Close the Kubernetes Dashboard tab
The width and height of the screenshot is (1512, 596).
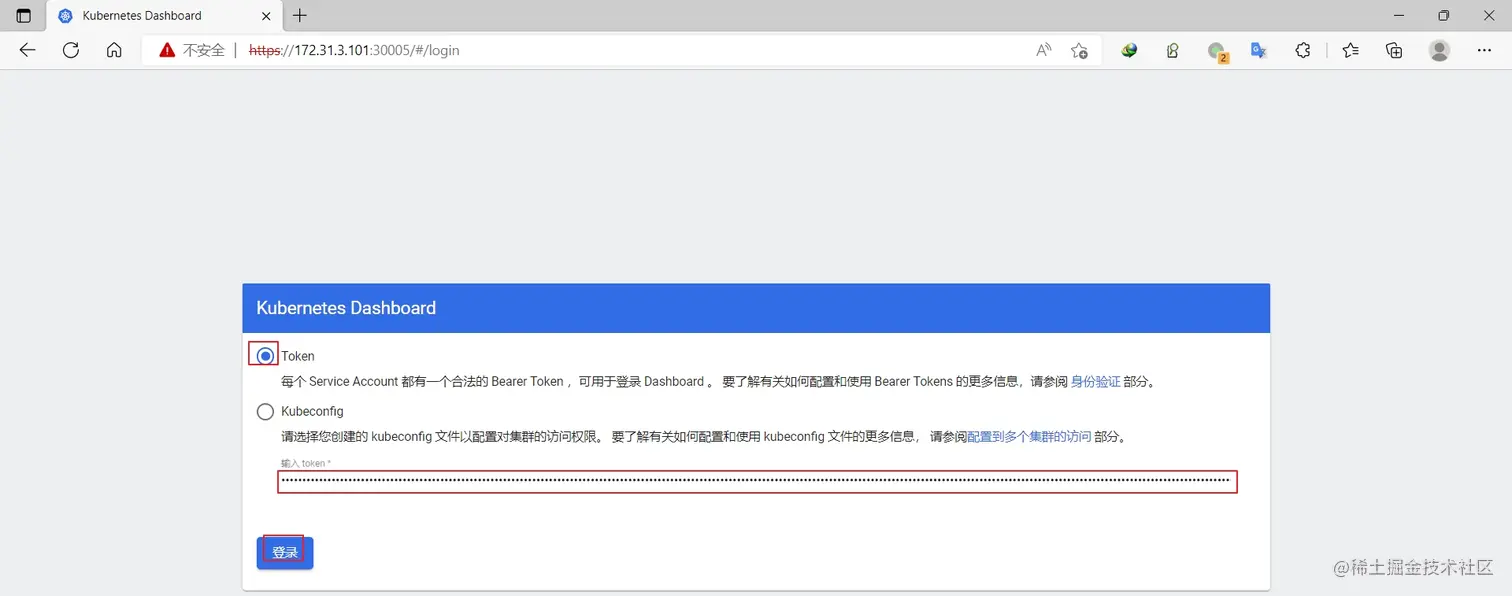[x=266, y=16]
